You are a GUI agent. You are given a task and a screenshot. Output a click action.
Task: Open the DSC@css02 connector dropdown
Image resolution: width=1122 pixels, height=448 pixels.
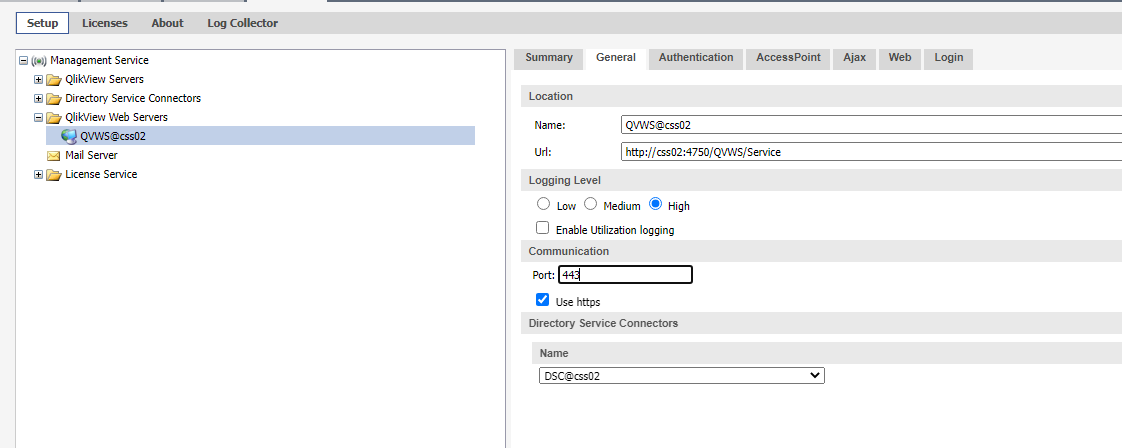coord(681,376)
